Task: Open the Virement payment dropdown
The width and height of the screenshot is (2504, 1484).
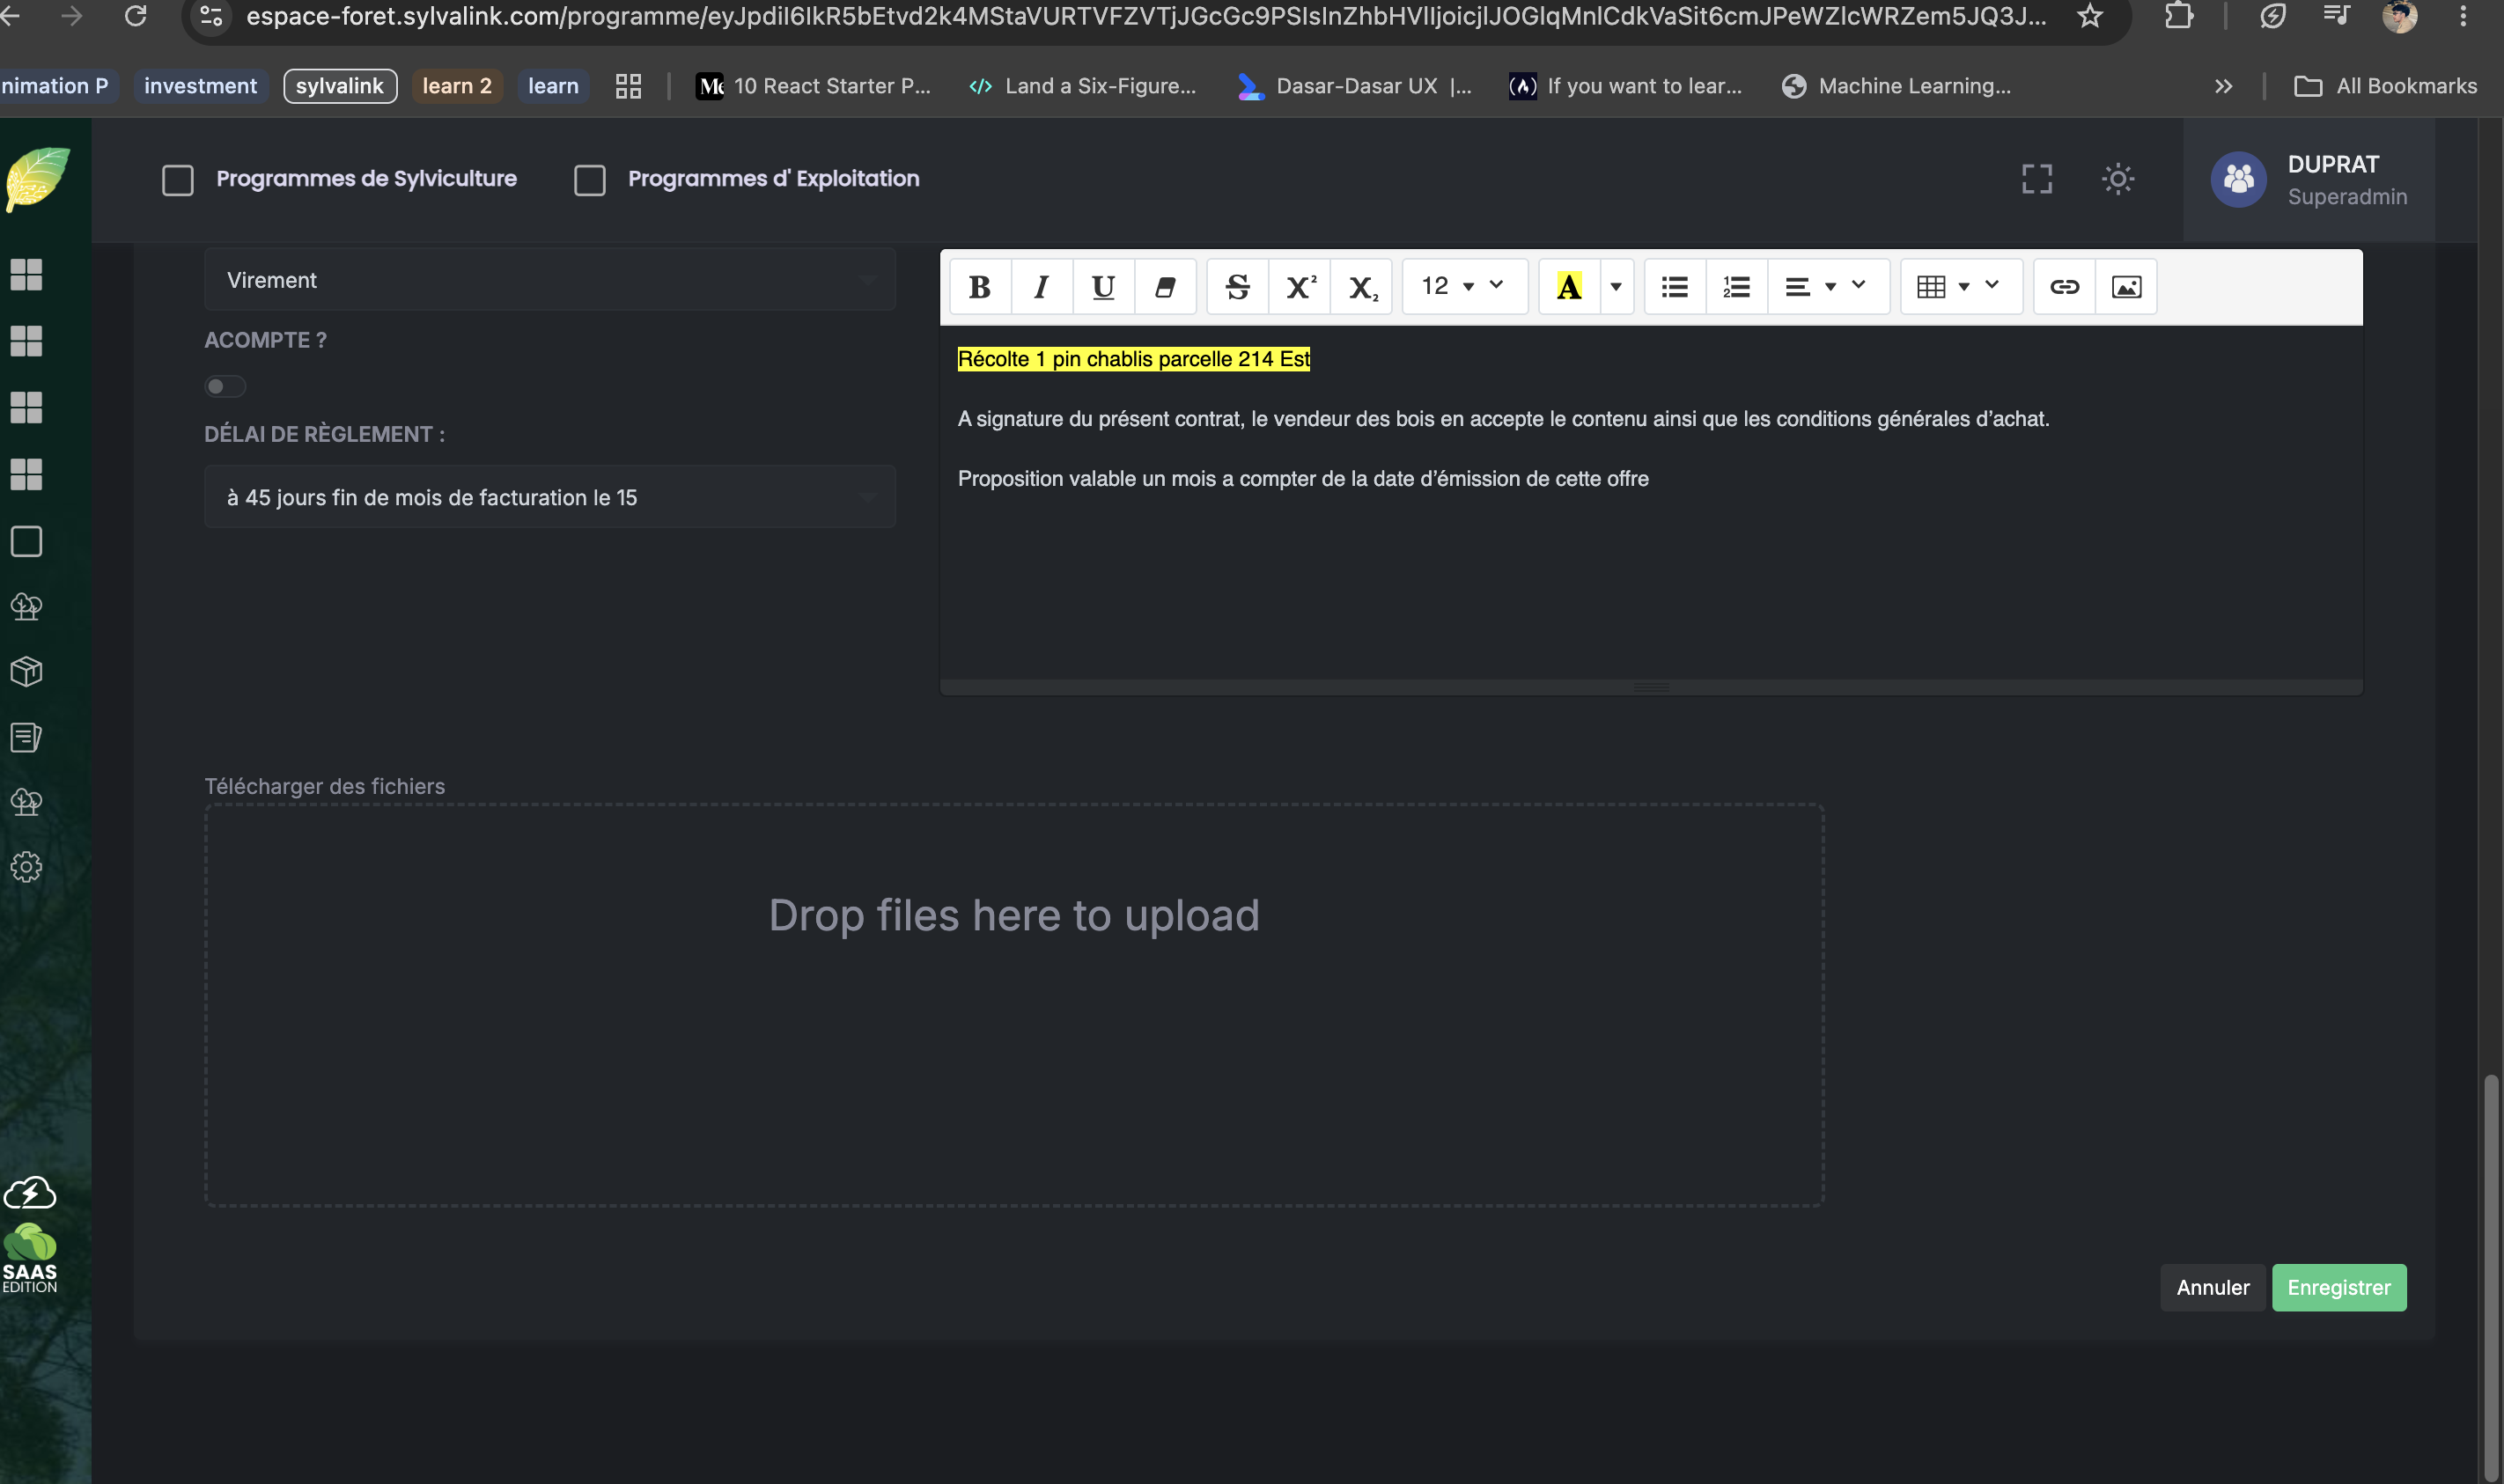Action: point(550,280)
